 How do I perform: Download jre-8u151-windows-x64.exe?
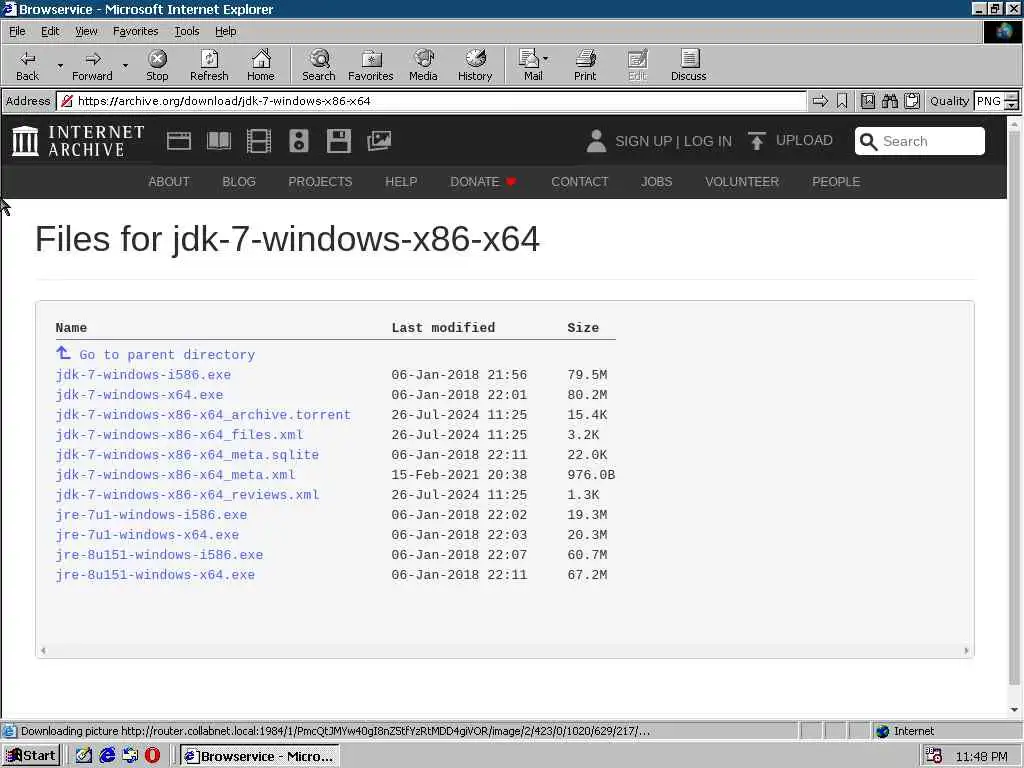155,575
